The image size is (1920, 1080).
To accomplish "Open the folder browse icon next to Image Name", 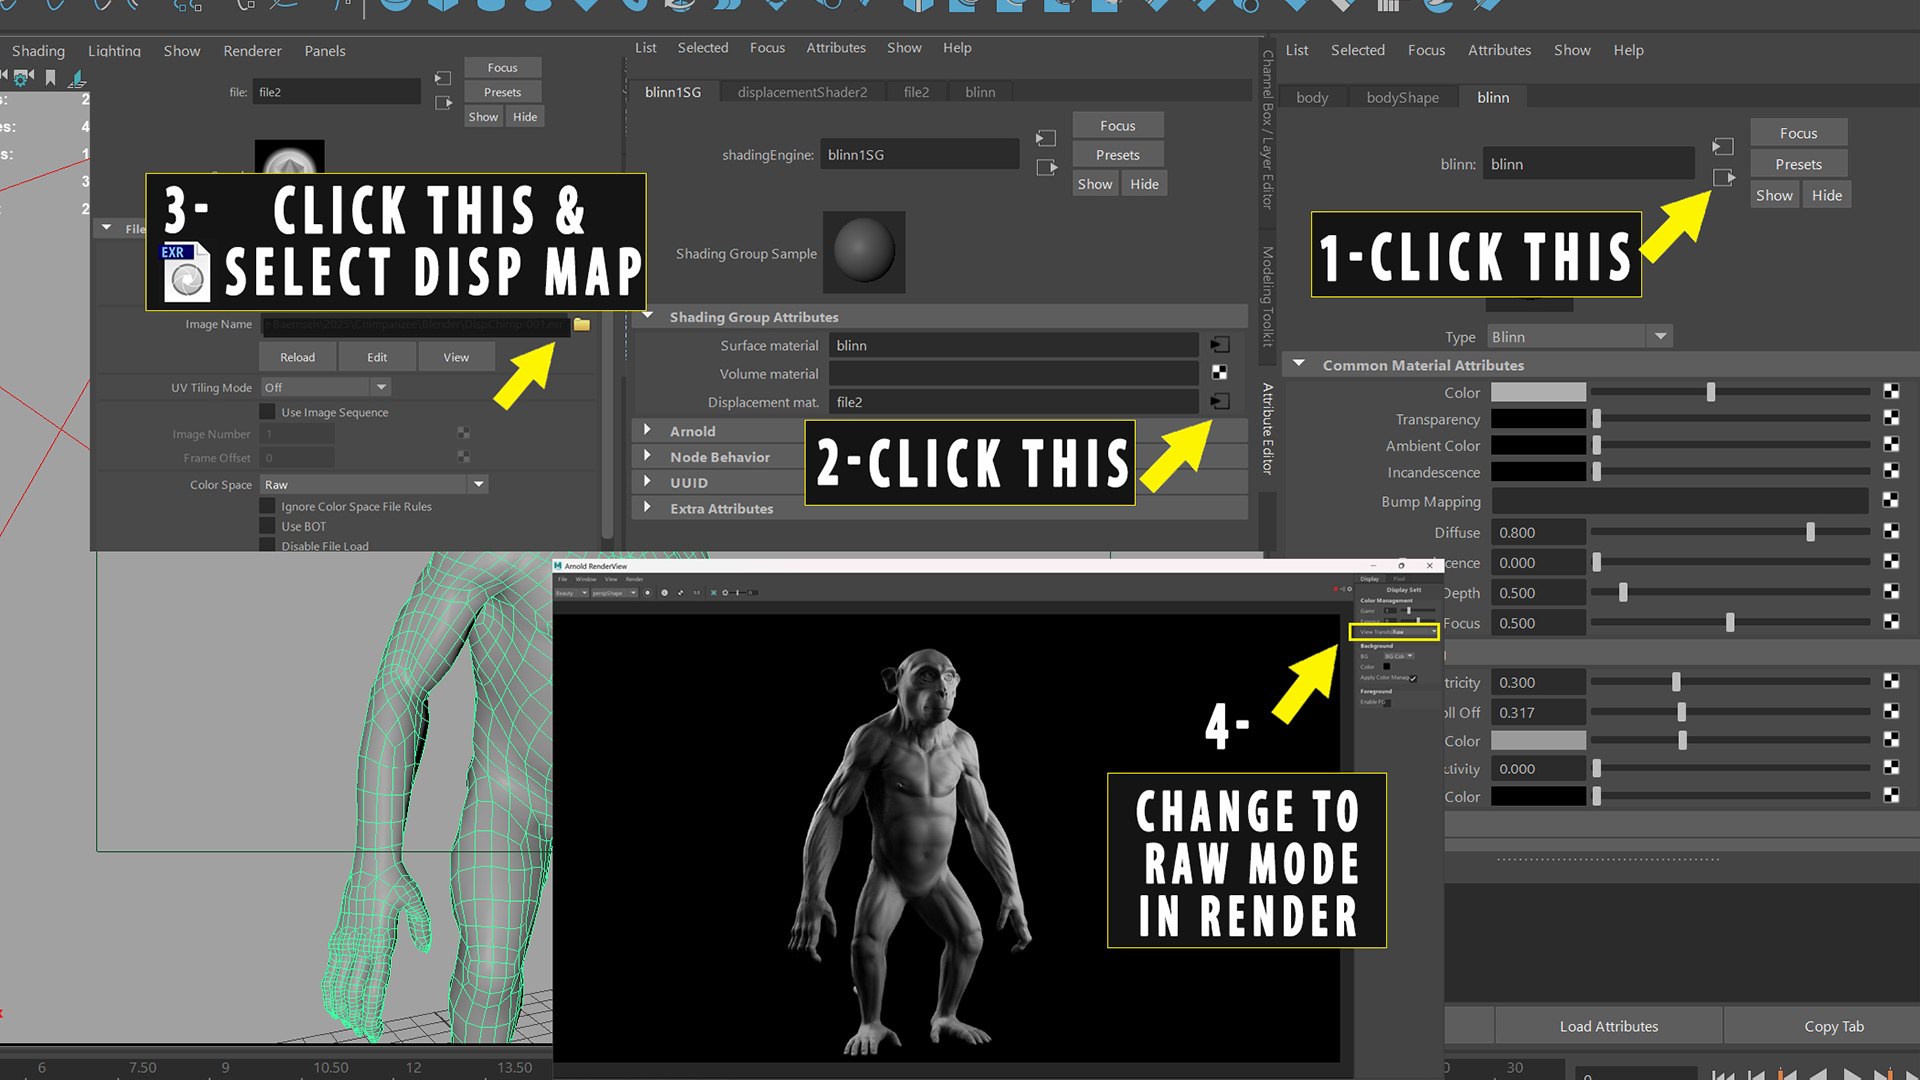I will 582,325.
